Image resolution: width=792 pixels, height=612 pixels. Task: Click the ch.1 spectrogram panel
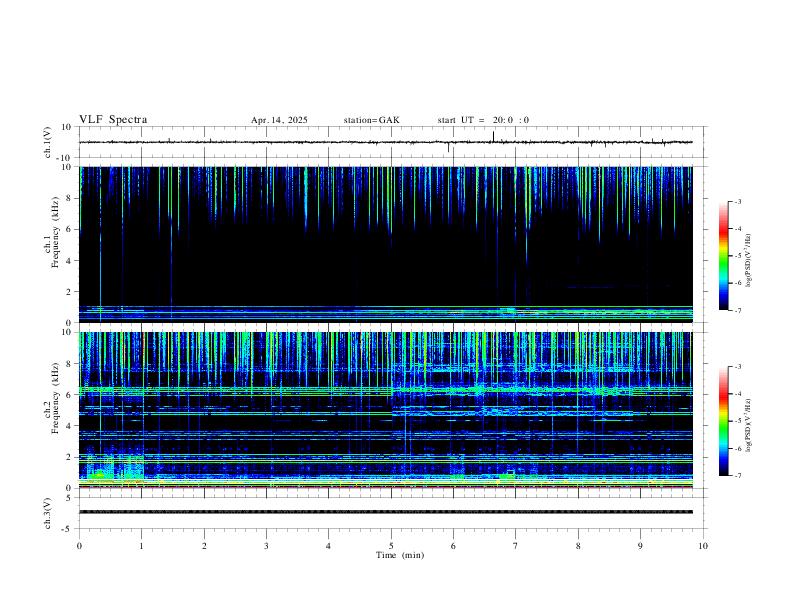click(386, 244)
